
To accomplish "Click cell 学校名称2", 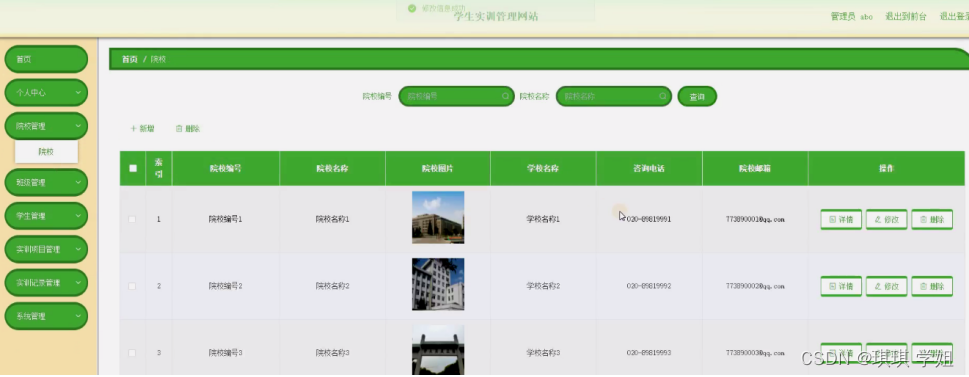I will point(543,286).
